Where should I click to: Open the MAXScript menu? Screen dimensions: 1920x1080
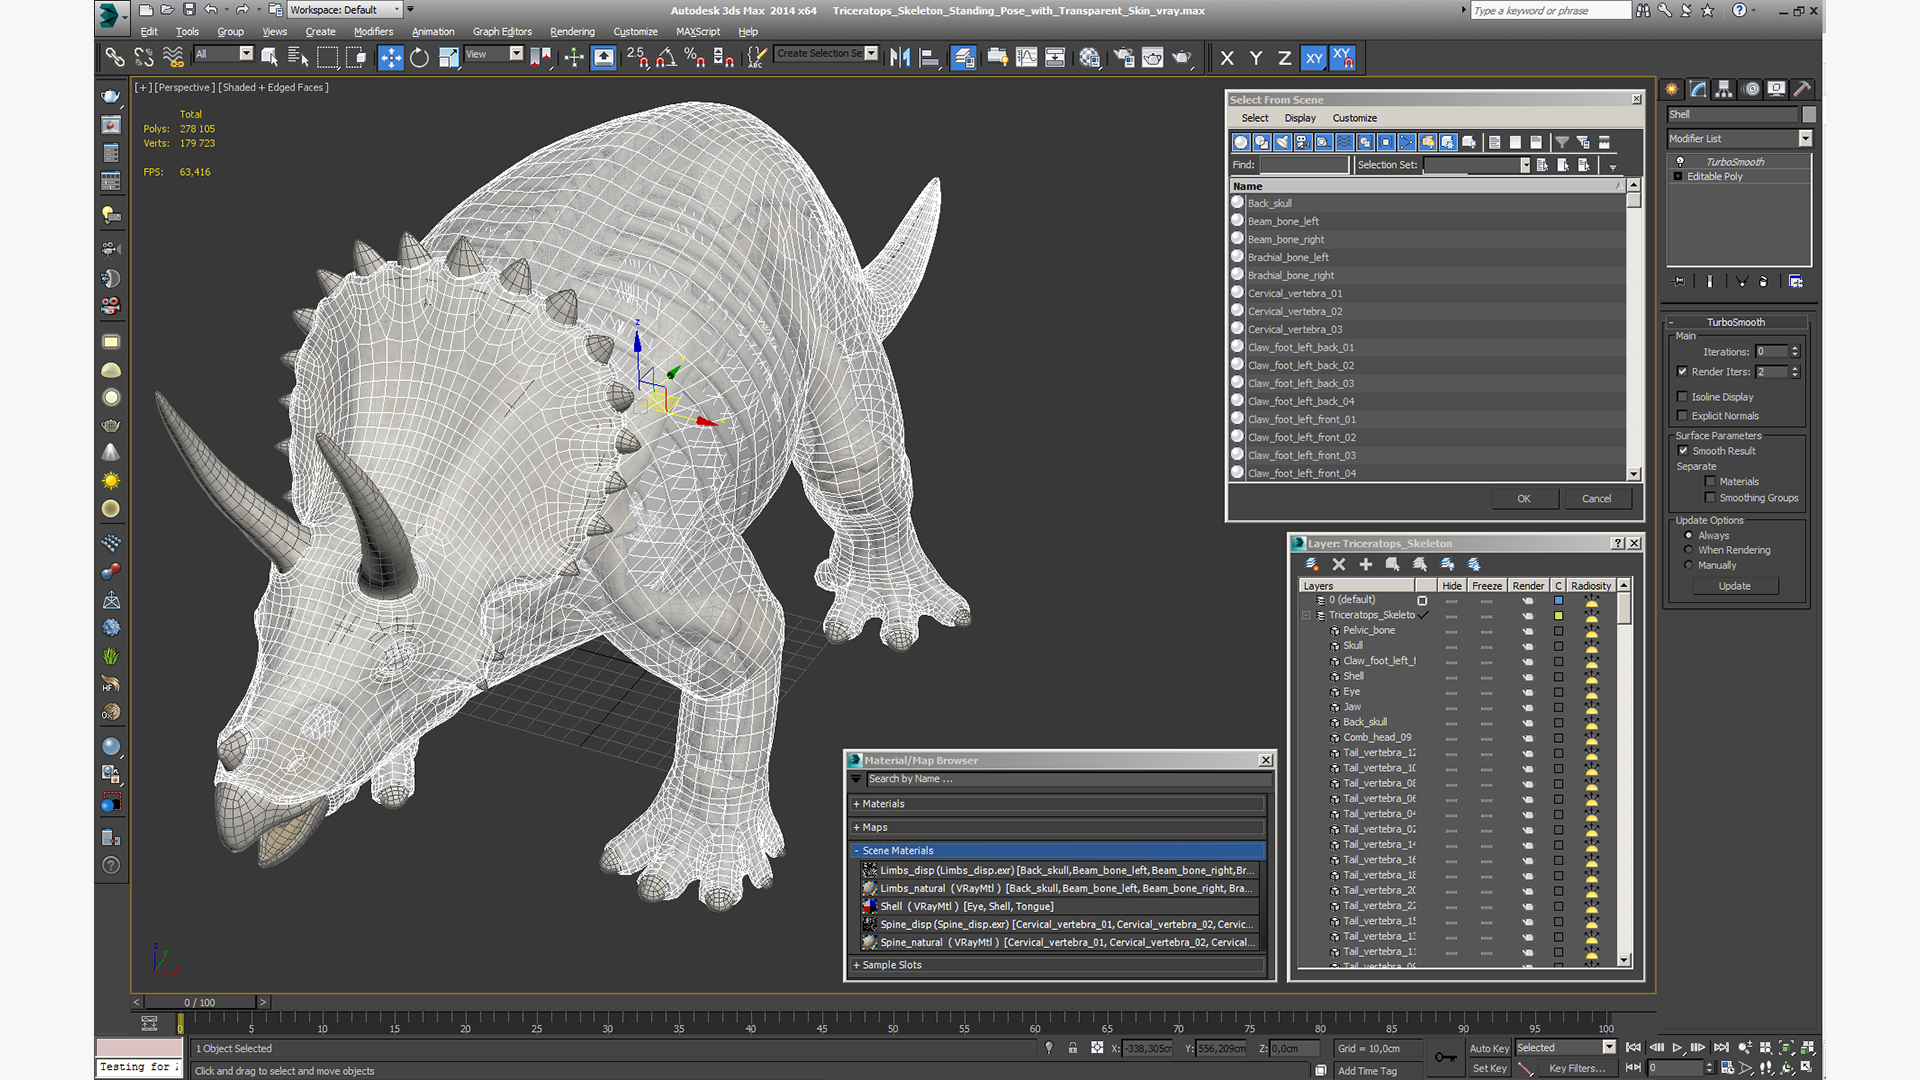[x=698, y=32]
